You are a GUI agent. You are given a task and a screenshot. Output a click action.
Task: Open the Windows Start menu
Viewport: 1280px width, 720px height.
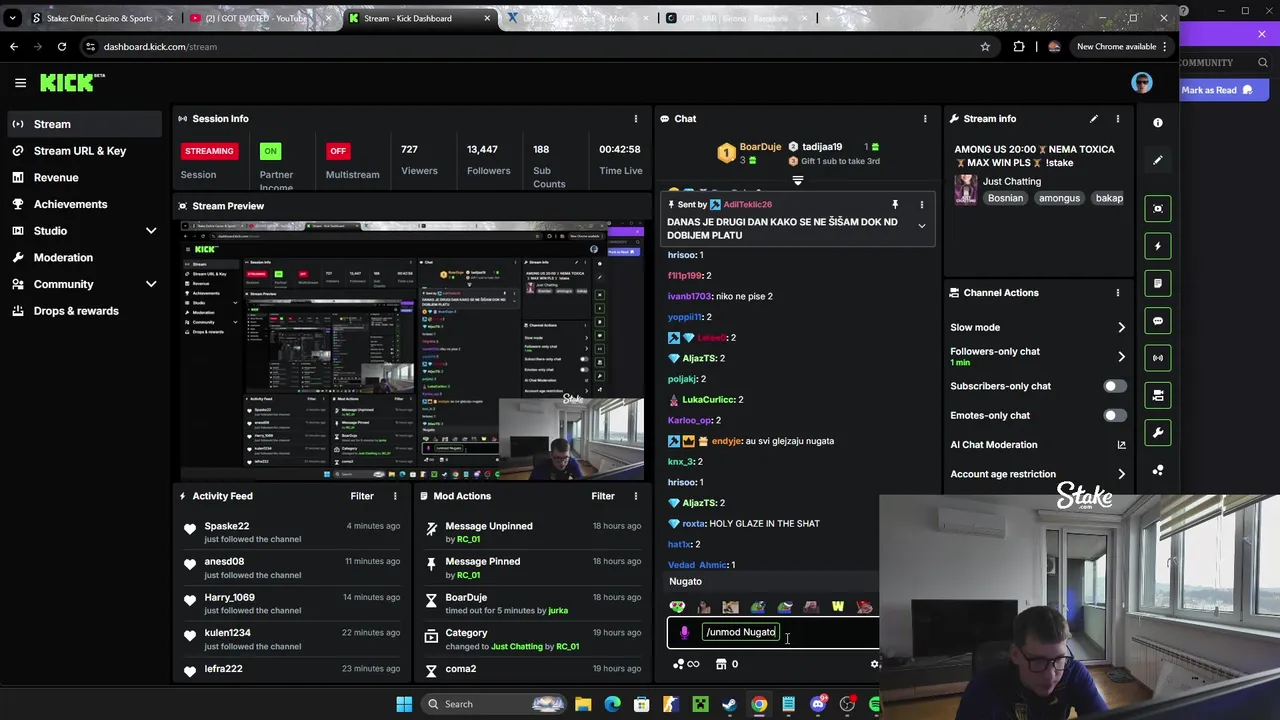tap(404, 704)
